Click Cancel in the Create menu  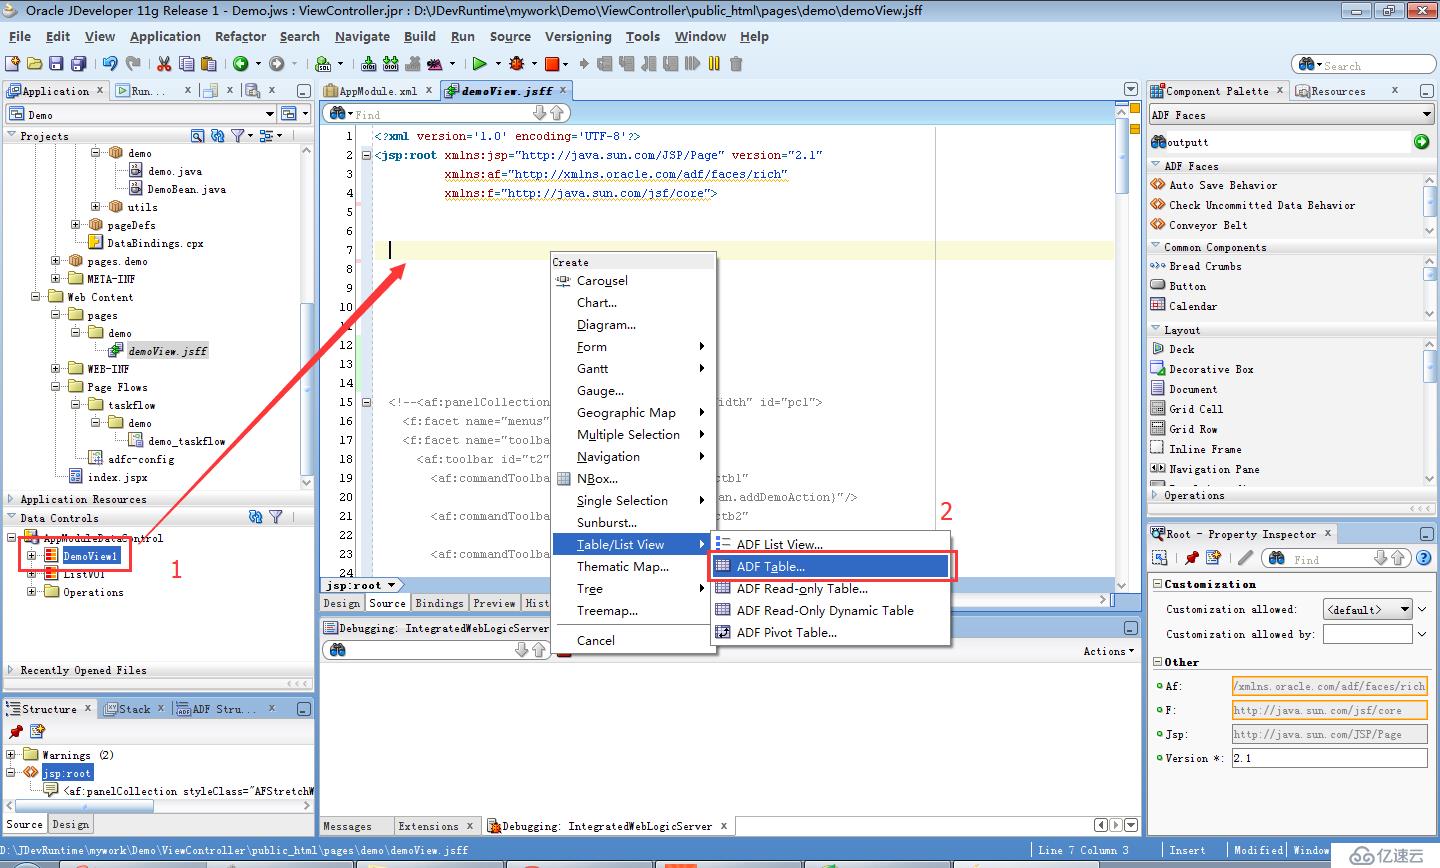[x=596, y=640]
